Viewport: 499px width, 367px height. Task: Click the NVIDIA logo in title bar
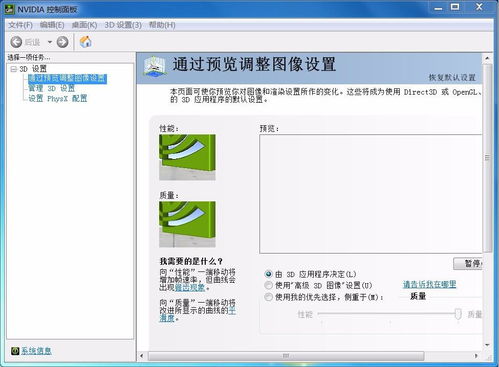(x=10, y=9)
